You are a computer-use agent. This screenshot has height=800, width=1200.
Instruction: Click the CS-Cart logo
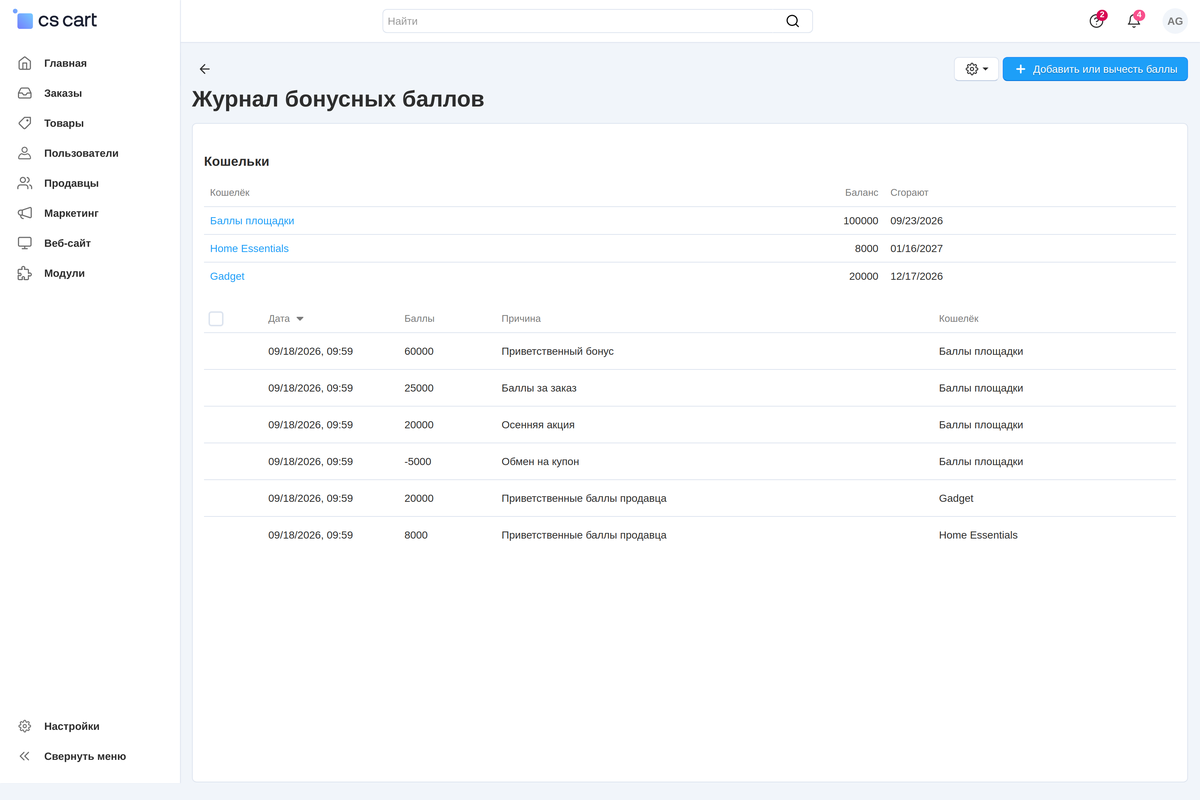55,20
